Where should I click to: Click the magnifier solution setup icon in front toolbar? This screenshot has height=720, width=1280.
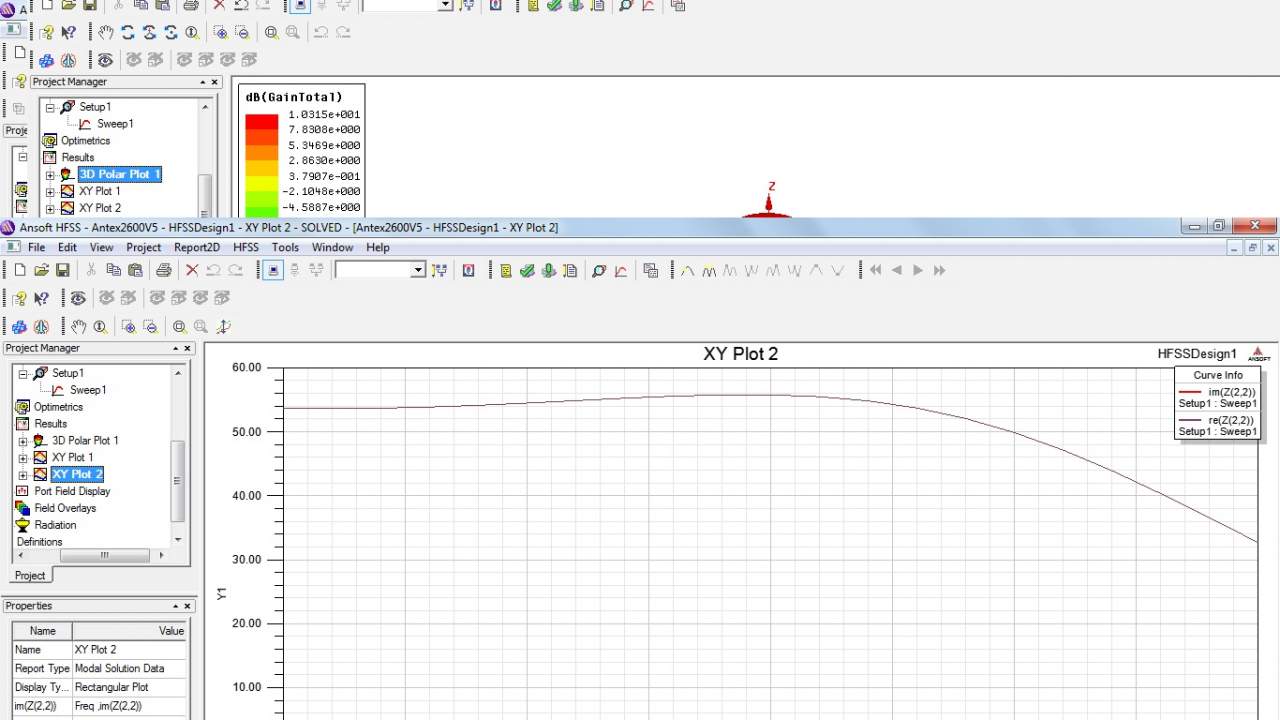coord(599,270)
